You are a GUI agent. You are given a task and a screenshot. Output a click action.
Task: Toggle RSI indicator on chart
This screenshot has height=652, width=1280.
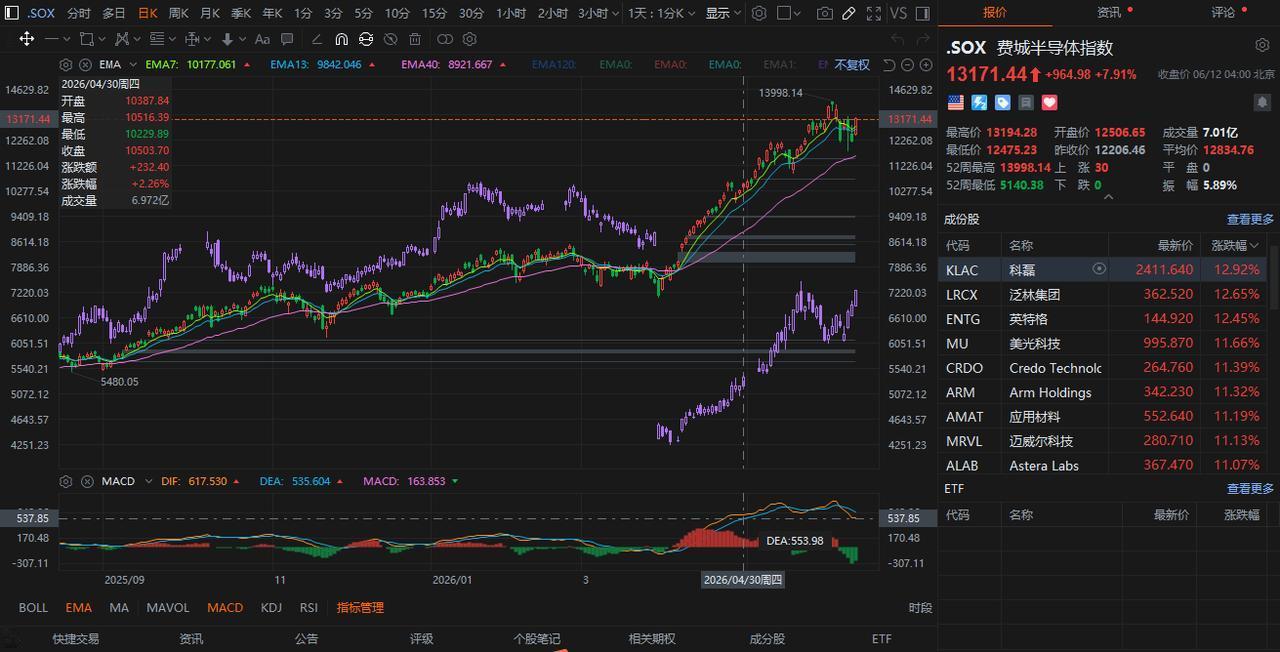tap(309, 607)
